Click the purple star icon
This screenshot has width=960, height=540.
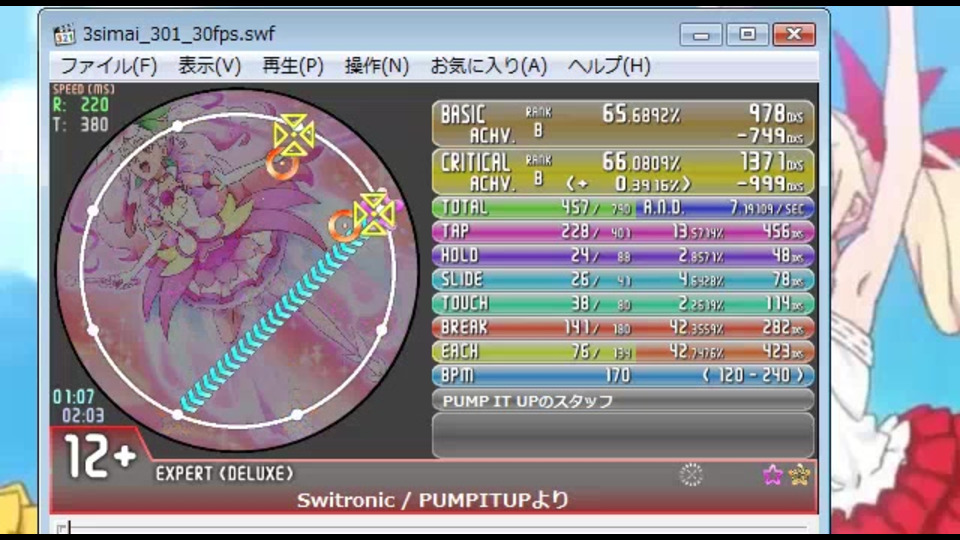(x=773, y=474)
